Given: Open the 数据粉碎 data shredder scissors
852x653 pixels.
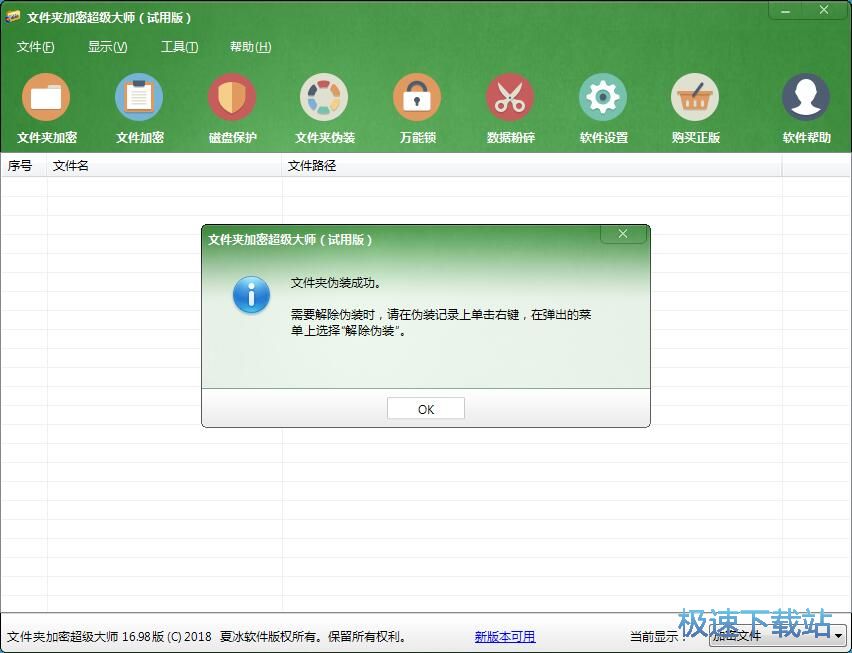Looking at the screenshot, I should pos(510,108).
